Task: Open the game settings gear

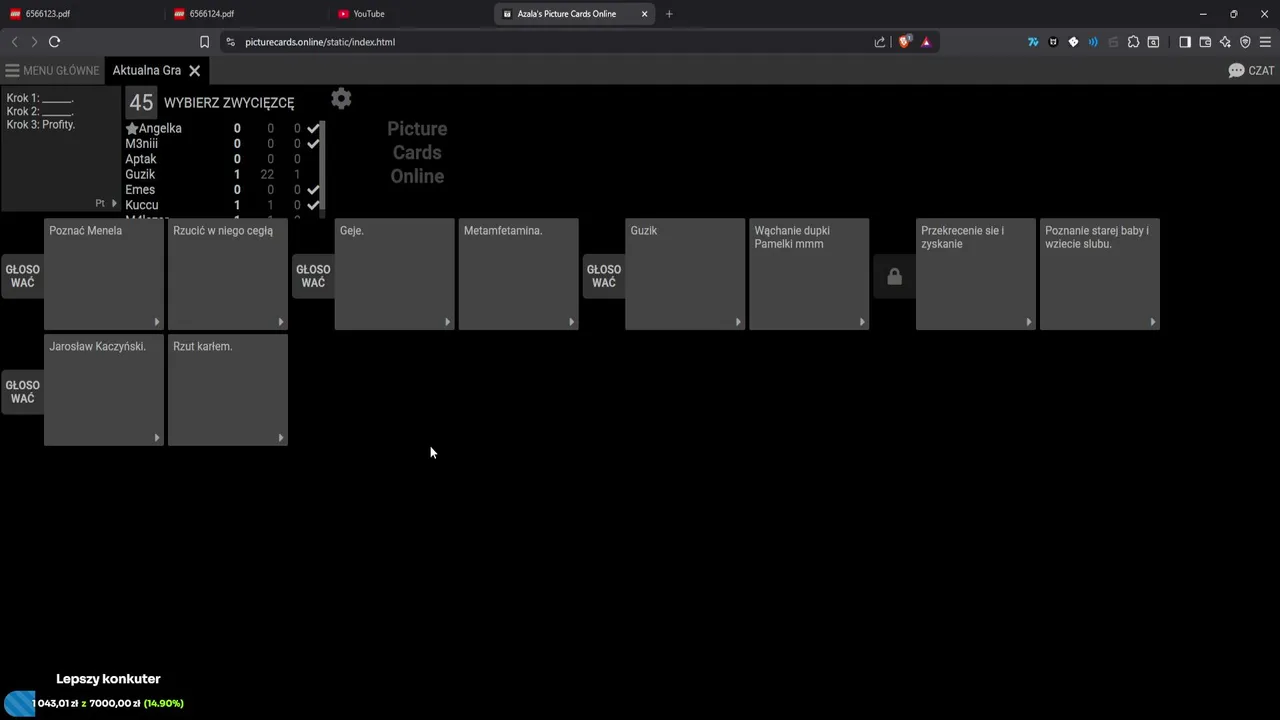Action: coord(341,98)
